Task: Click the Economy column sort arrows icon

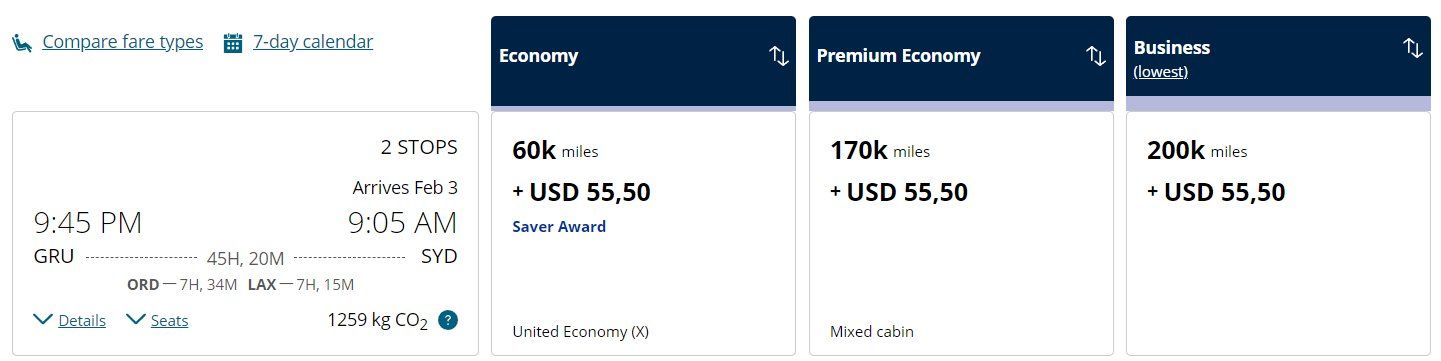Action: coord(779,56)
